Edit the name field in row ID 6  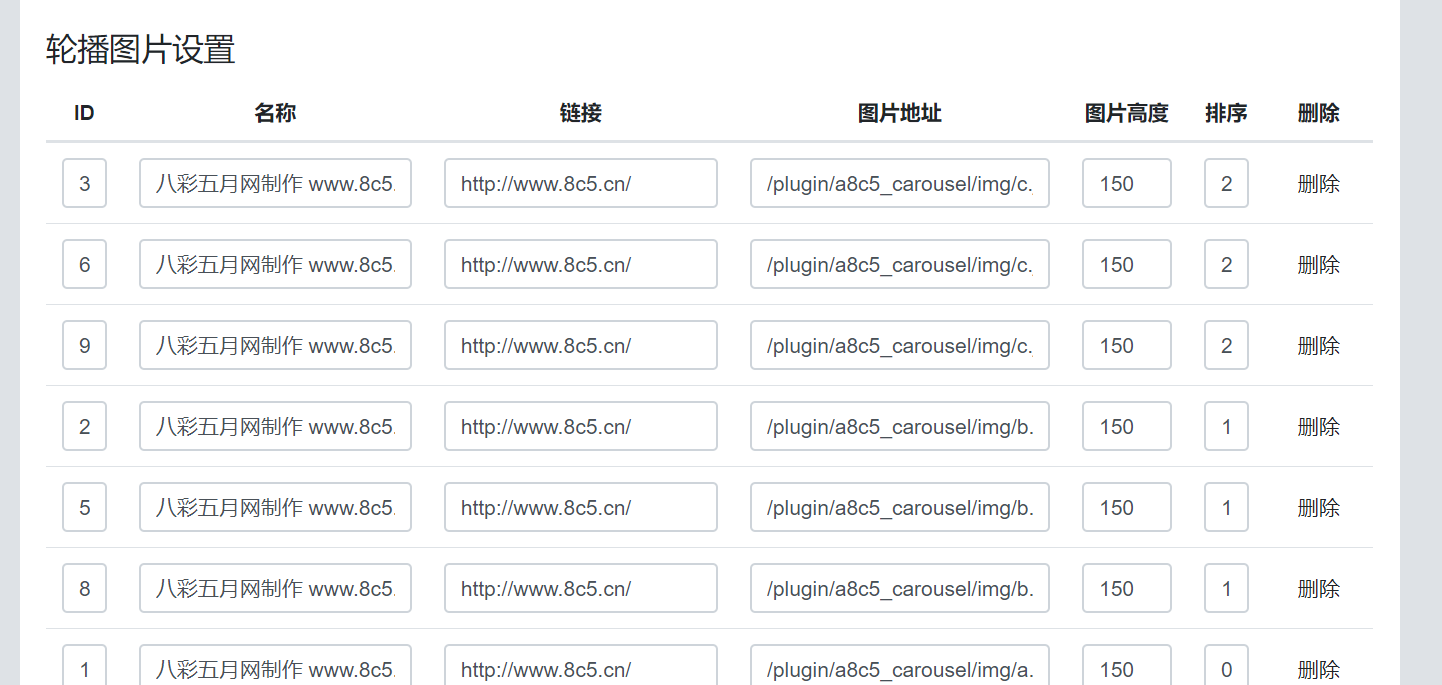(275, 264)
